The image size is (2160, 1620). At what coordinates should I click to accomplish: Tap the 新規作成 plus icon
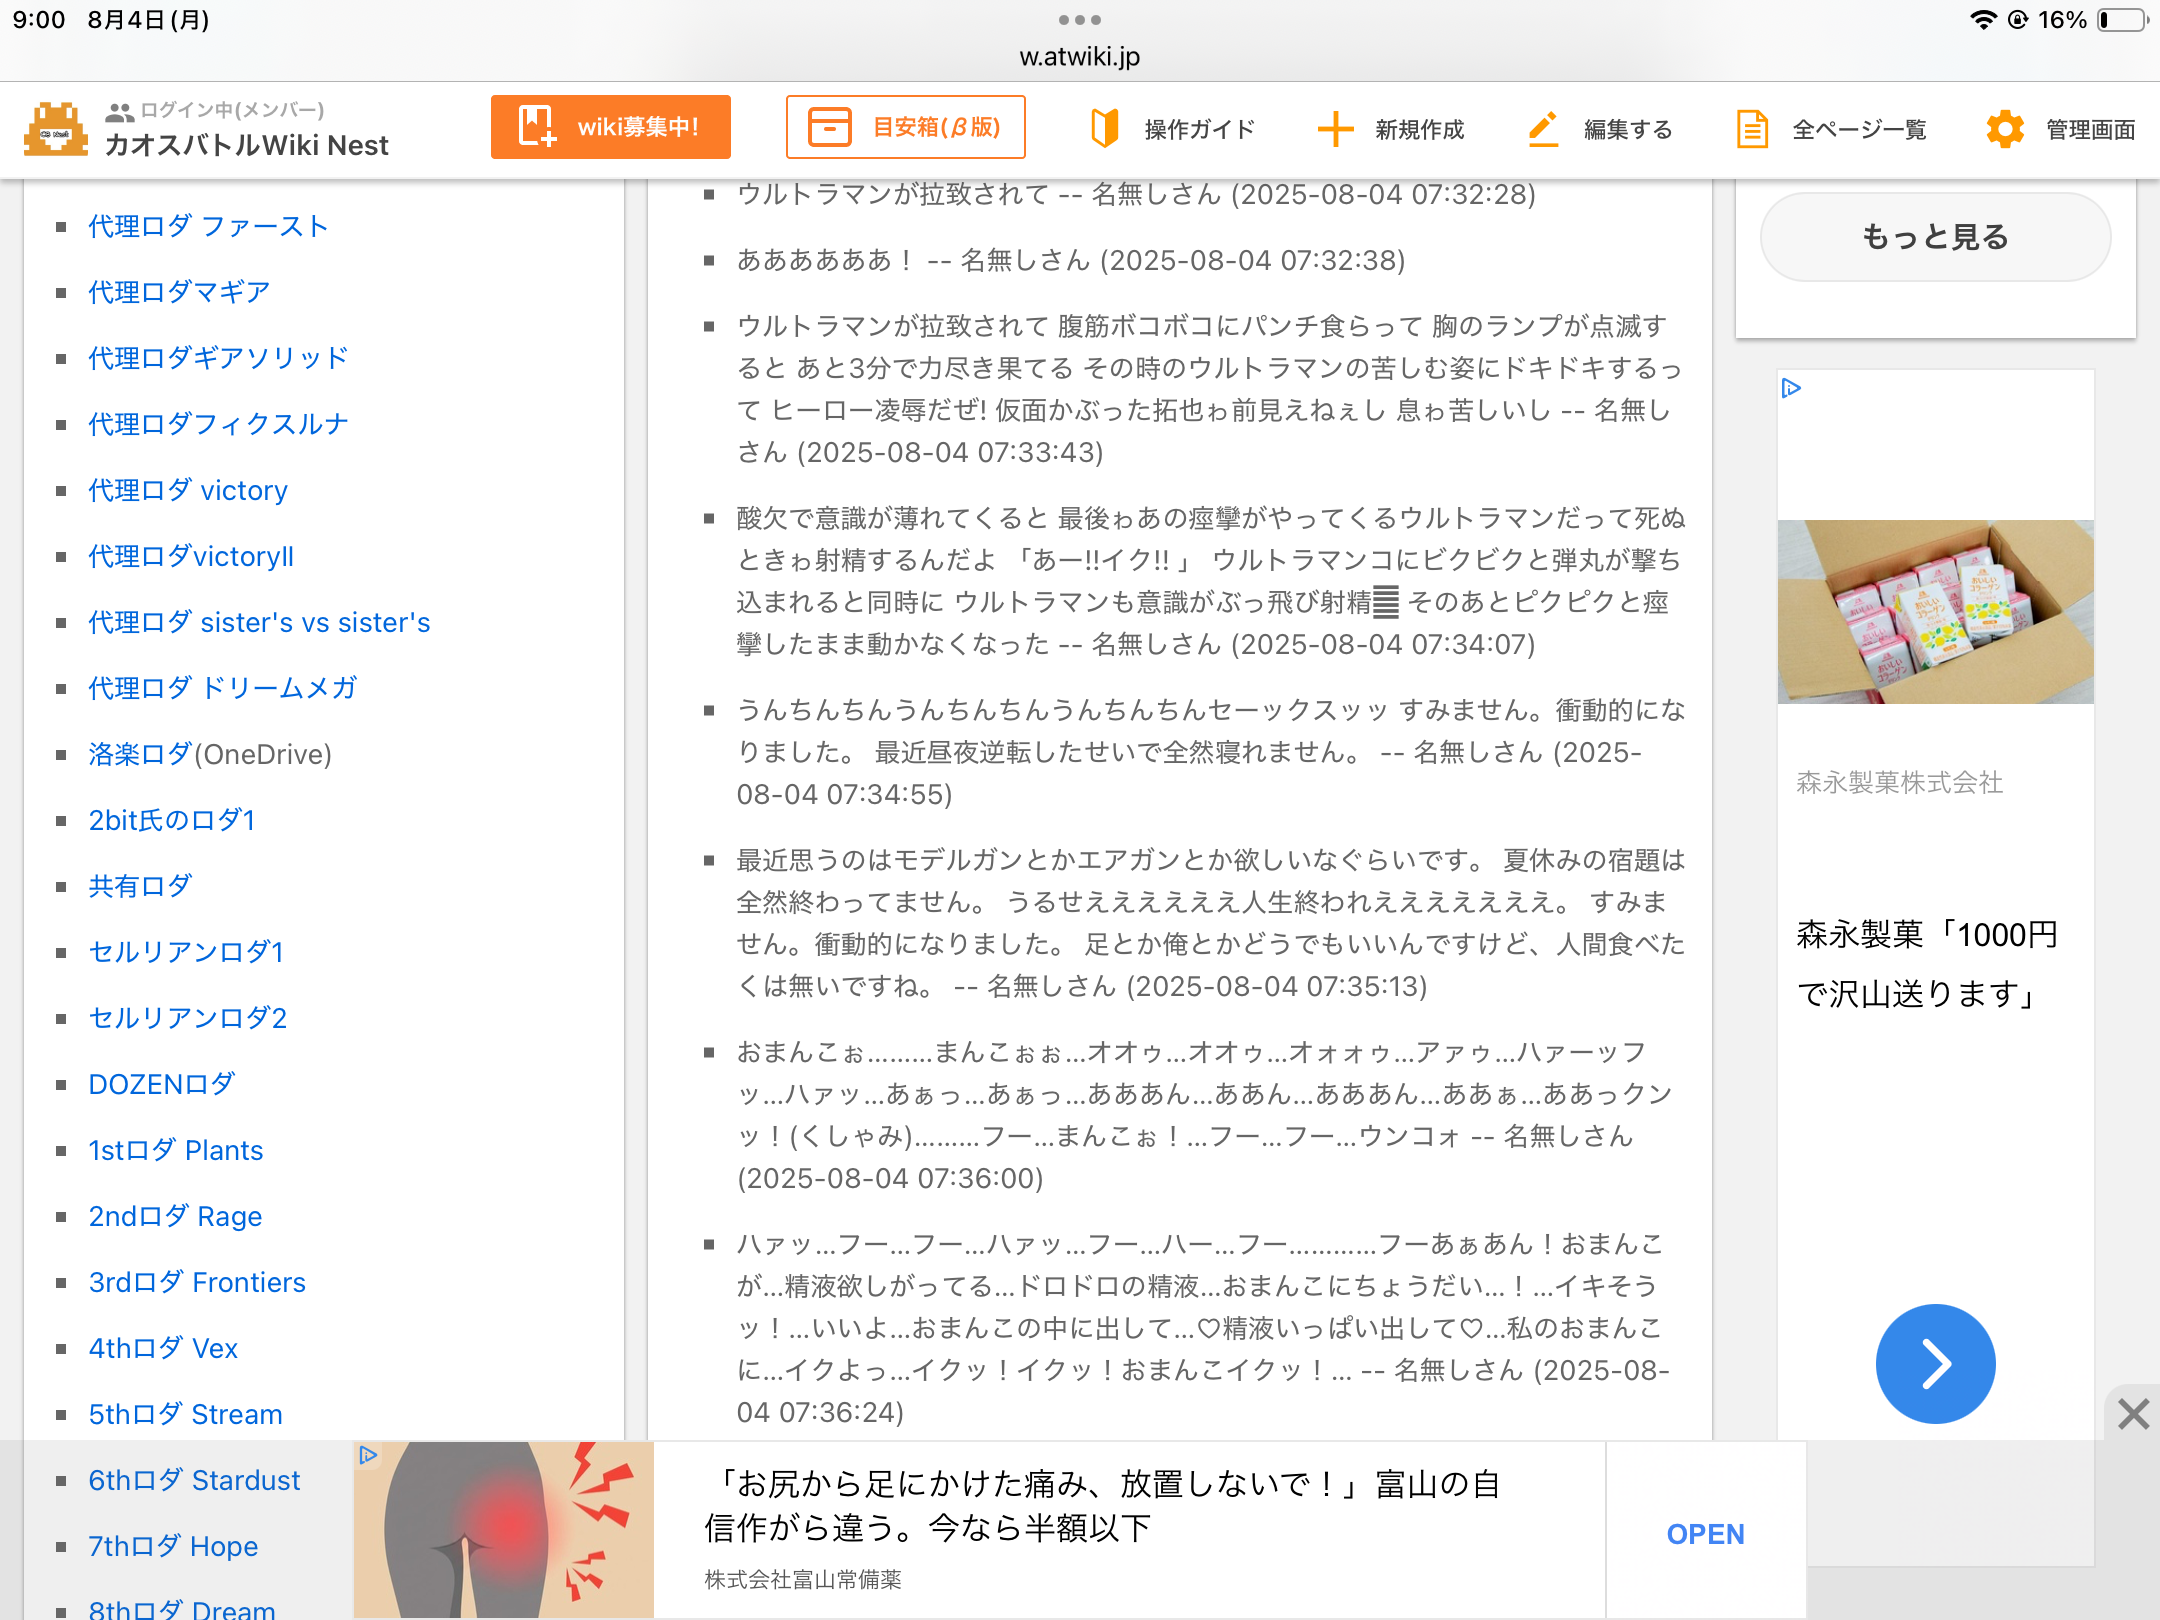(x=1335, y=129)
